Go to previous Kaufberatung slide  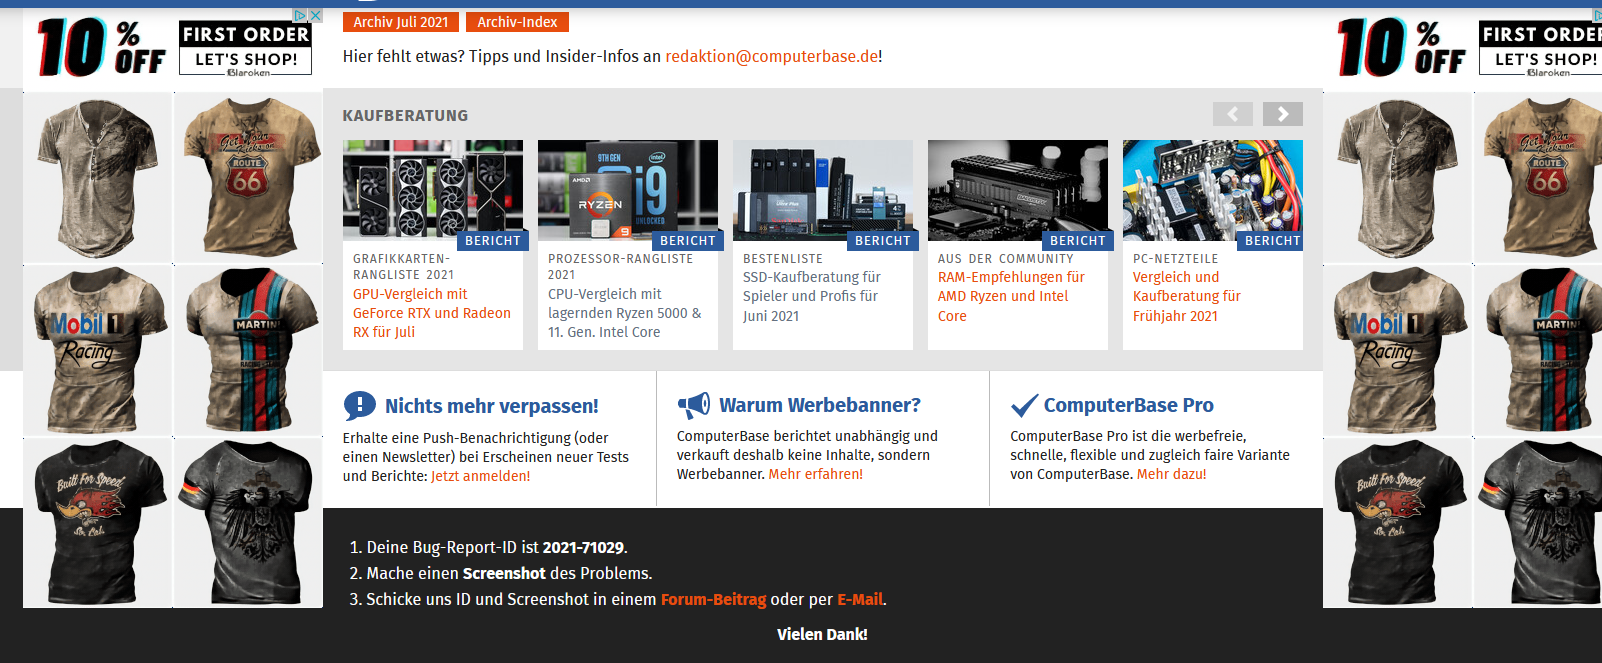tap(1233, 114)
